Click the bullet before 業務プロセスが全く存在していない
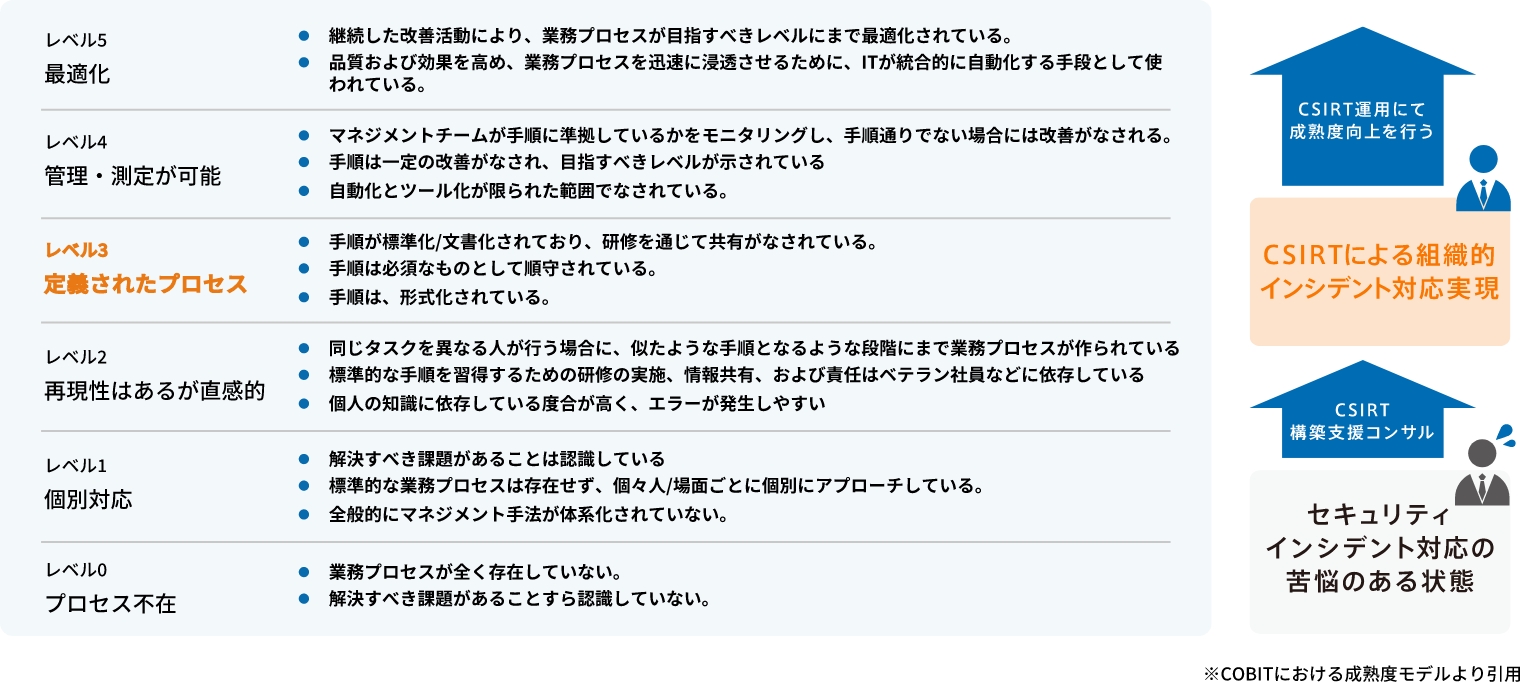The width and height of the screenshot is (1520, 682). click(305, 573)
